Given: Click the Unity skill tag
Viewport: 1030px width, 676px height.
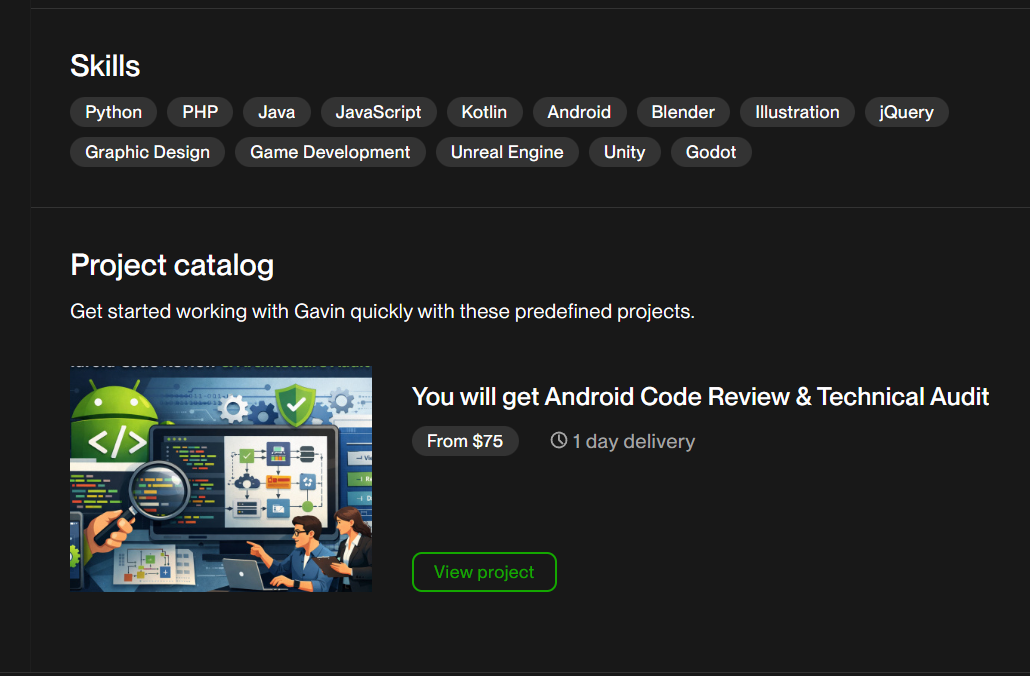Looking at the screenshot, I should [624, 152].
